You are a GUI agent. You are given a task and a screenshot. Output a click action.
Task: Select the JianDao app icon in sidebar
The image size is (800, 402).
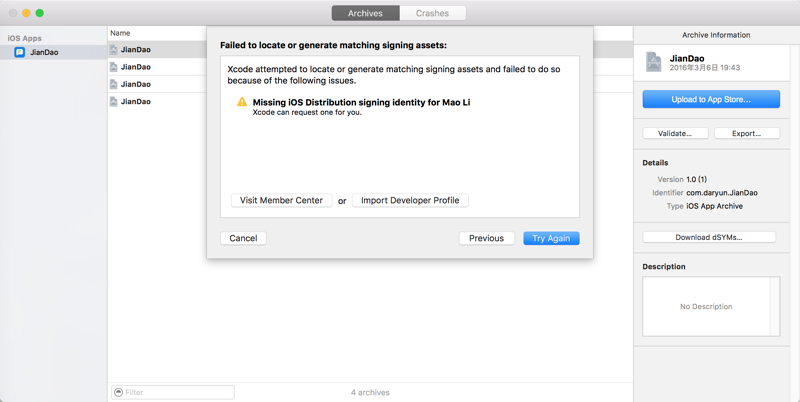pos(19,52)
